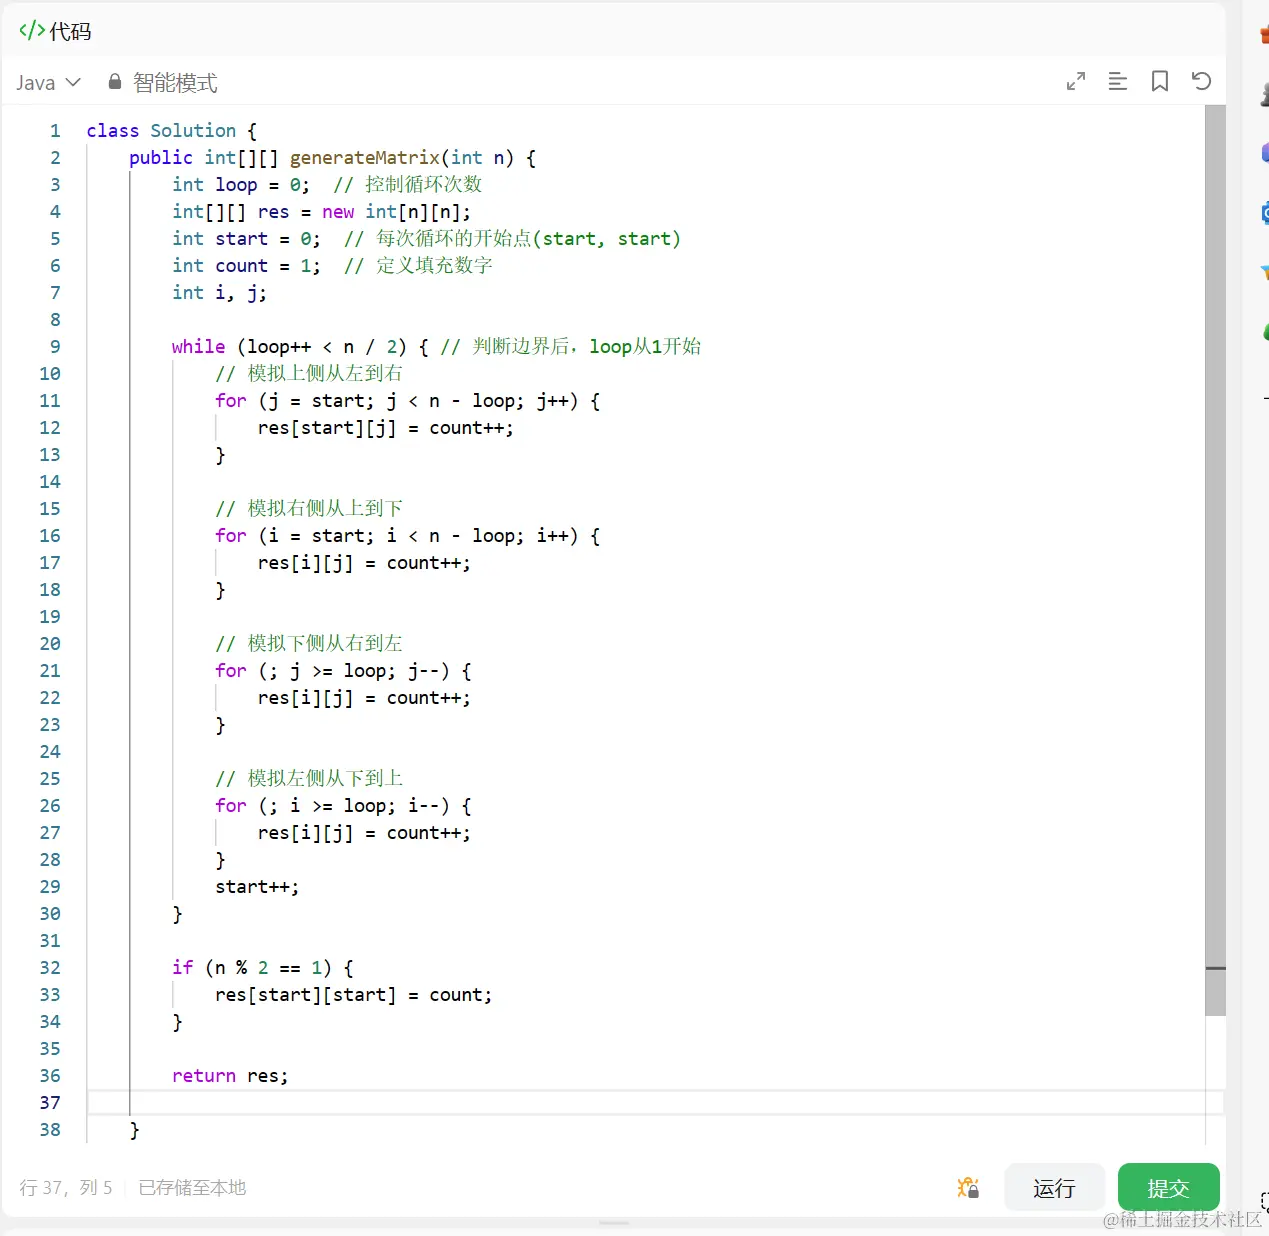Reset code with the undo arrow icon

click(x=1202, y=81)
